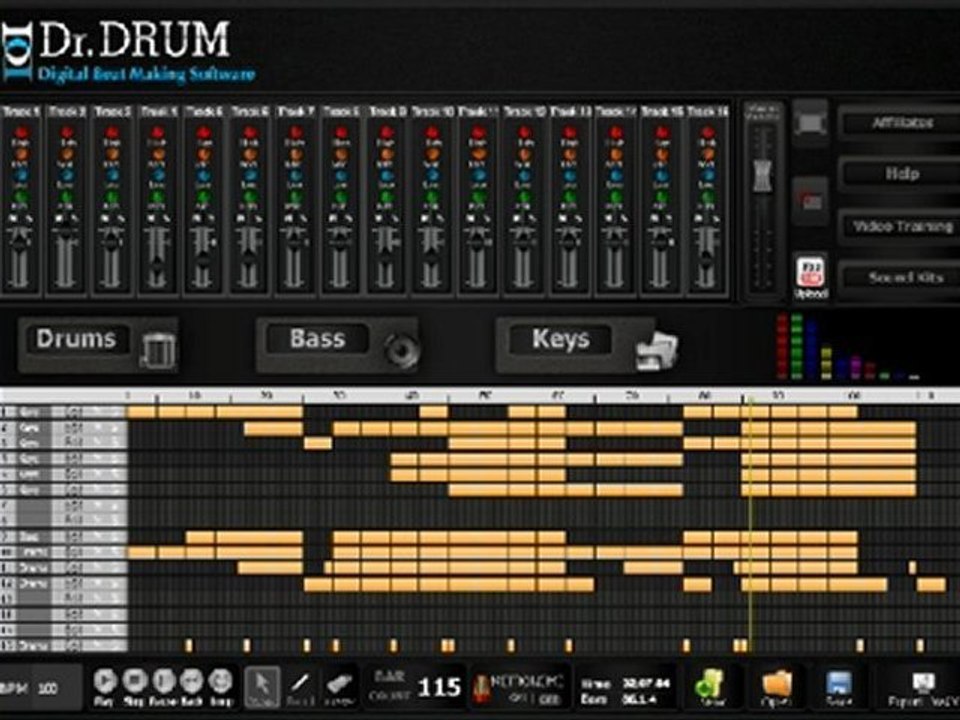Open Video Training

[901, 227]
